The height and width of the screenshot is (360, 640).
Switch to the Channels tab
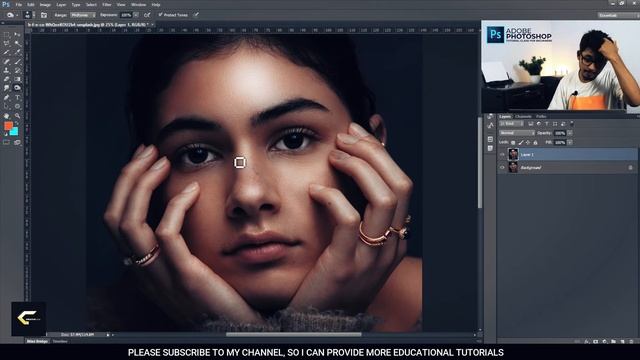(x=523, y=117)
